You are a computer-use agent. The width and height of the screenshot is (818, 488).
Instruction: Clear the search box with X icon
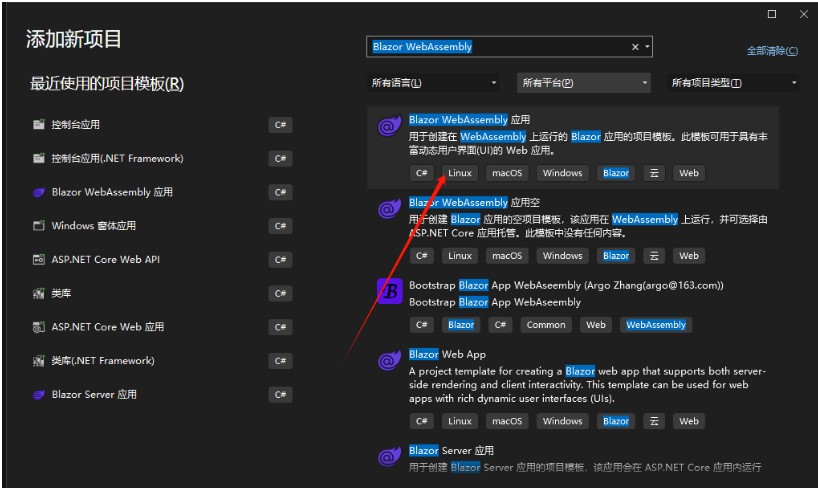tap(635, 47)
